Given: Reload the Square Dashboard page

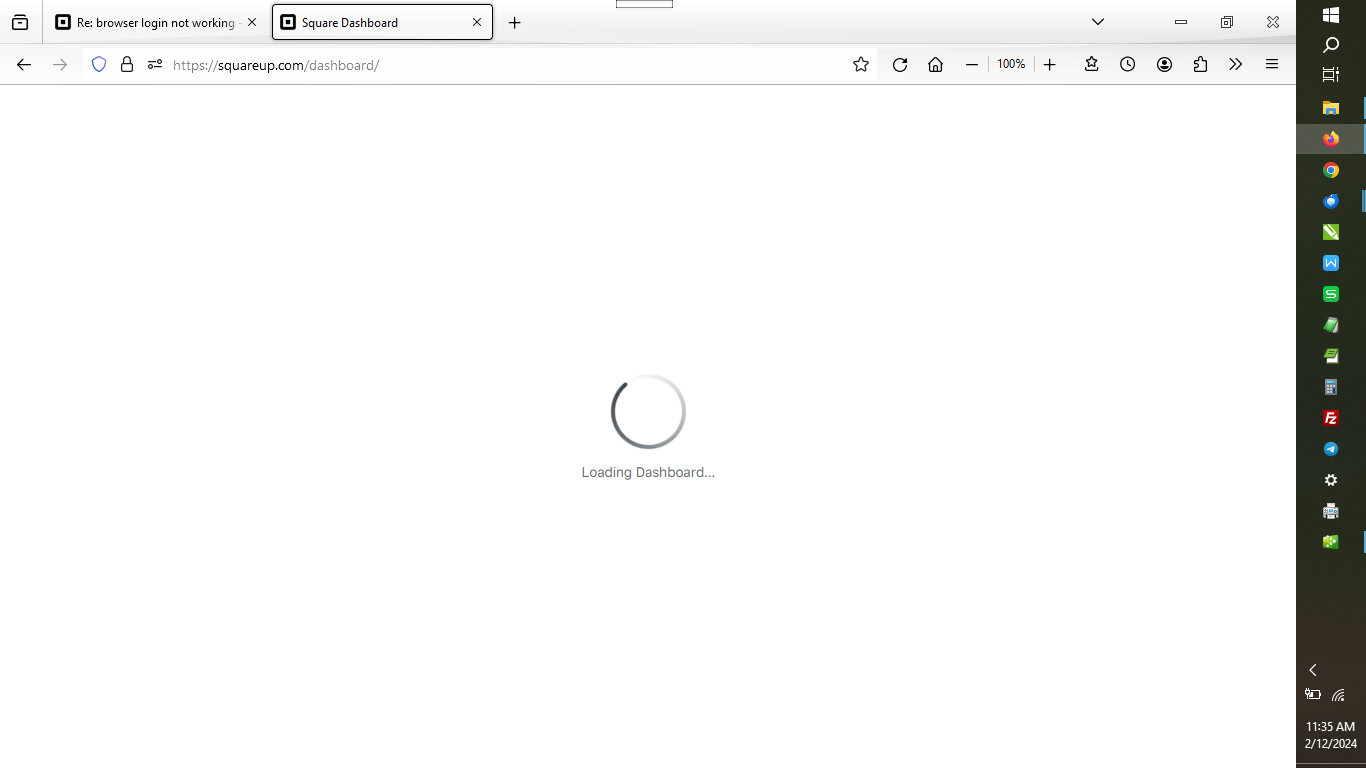Looking at the screenshot, I should pyautogui.click(x=900, y=64).
